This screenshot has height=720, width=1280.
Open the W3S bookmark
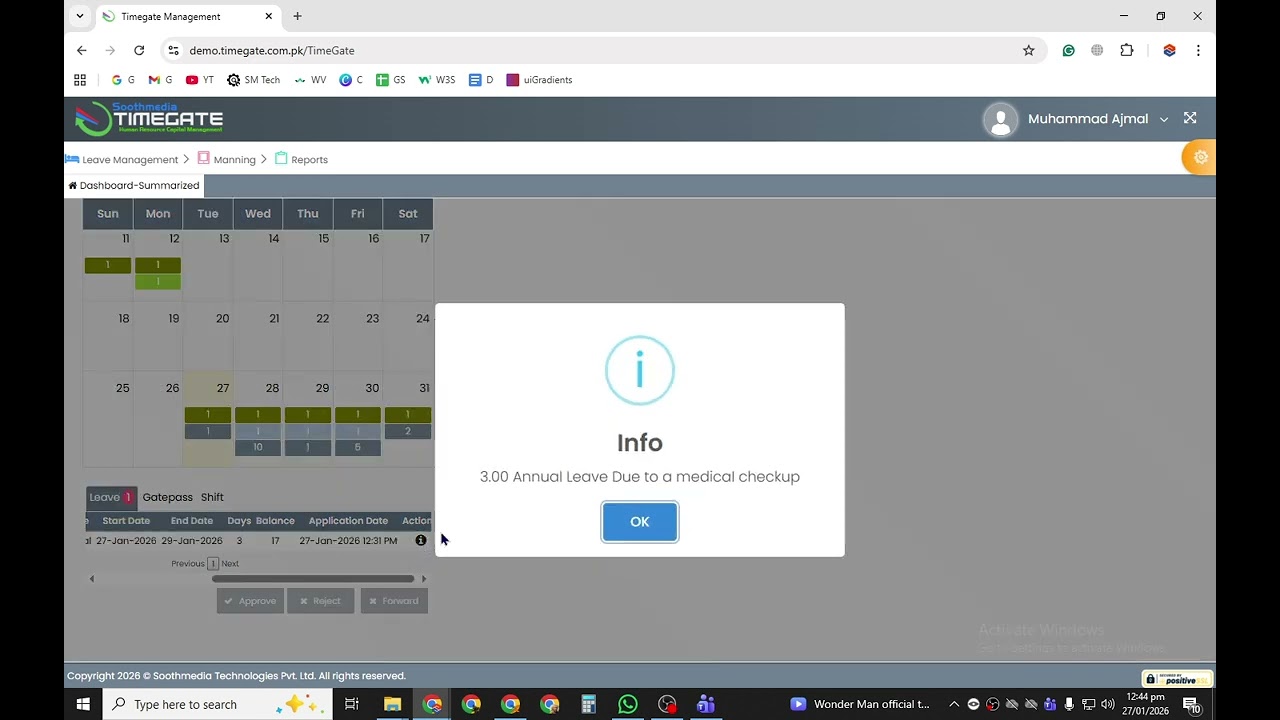pos(437,80)
